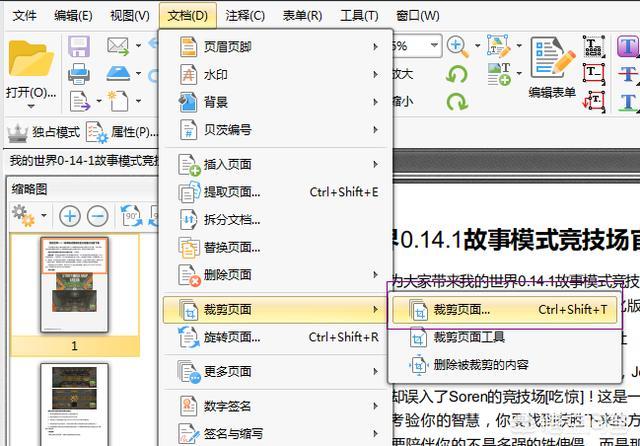Click 属性(P)... properties button

pos(122,132)
